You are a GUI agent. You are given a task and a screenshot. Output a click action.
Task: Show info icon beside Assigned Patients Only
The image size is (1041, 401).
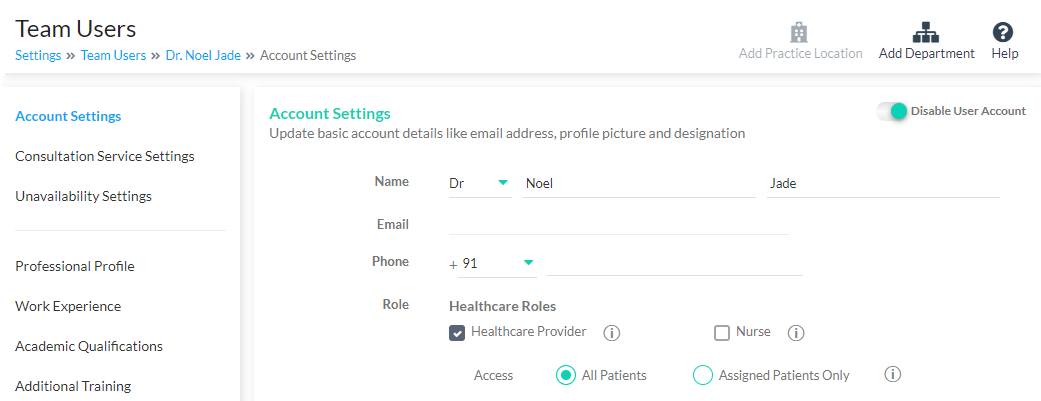click(x=893, y=374)
